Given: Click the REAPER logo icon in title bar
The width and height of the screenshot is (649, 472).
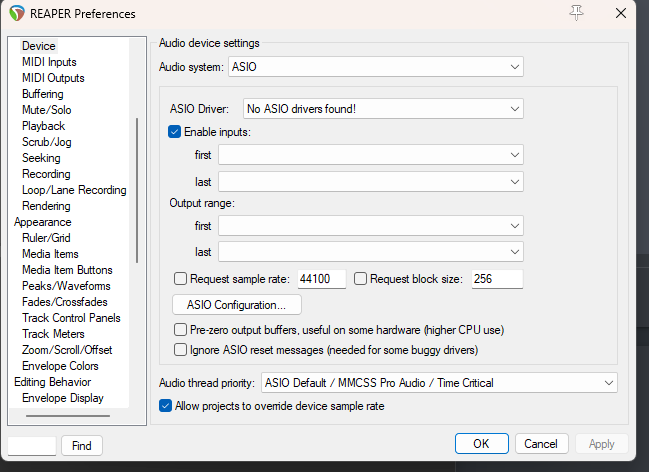Looking at the screenshot, I should click(17, 14).
